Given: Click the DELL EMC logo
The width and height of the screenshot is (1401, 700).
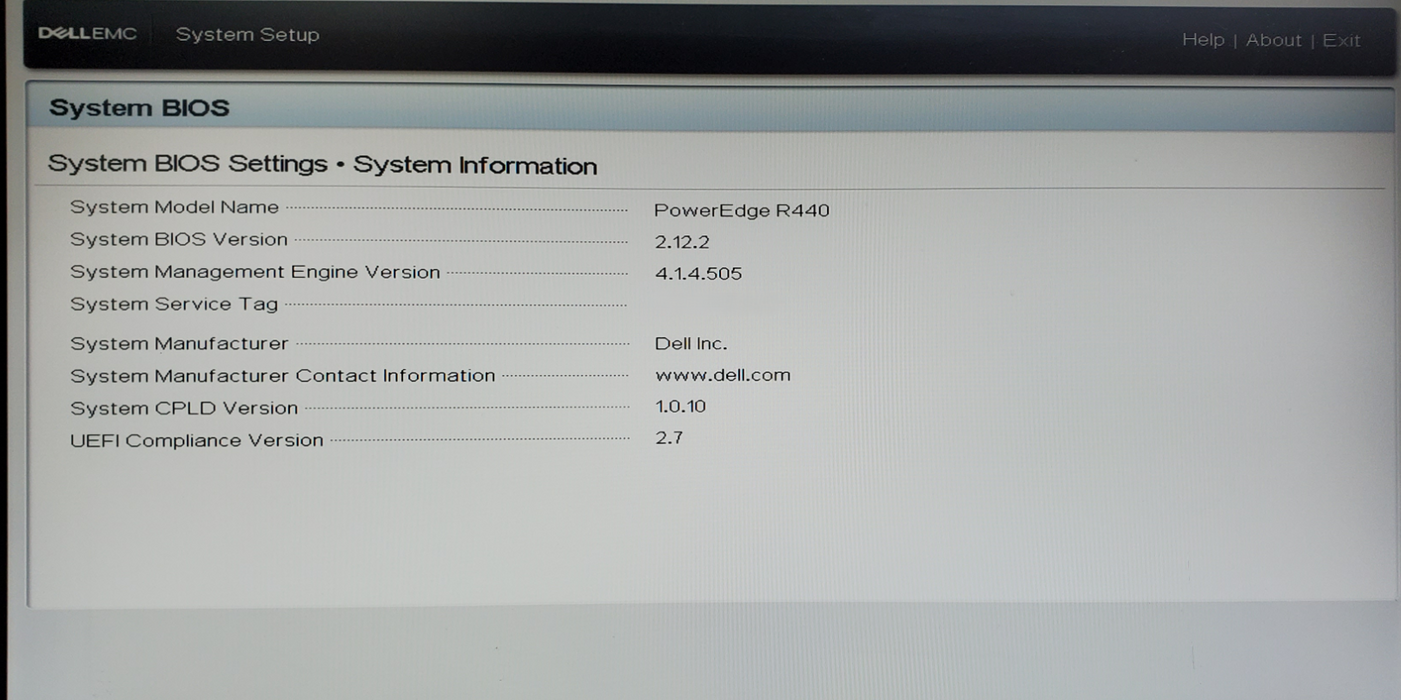Looking at the screenshot, I should click(87, 34).
